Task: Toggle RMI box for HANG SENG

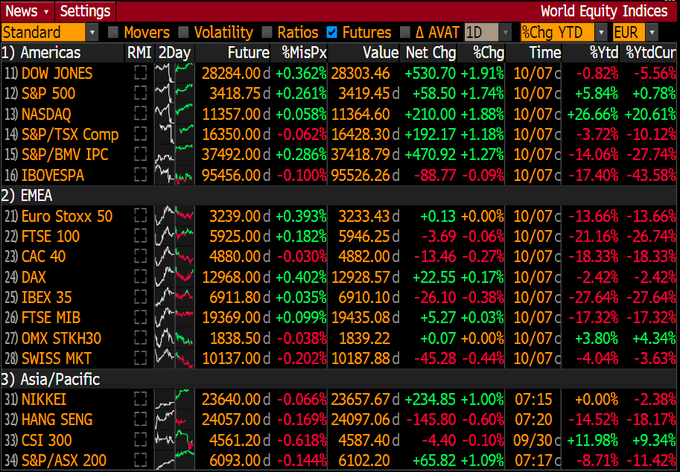Action: pos(141,420)
